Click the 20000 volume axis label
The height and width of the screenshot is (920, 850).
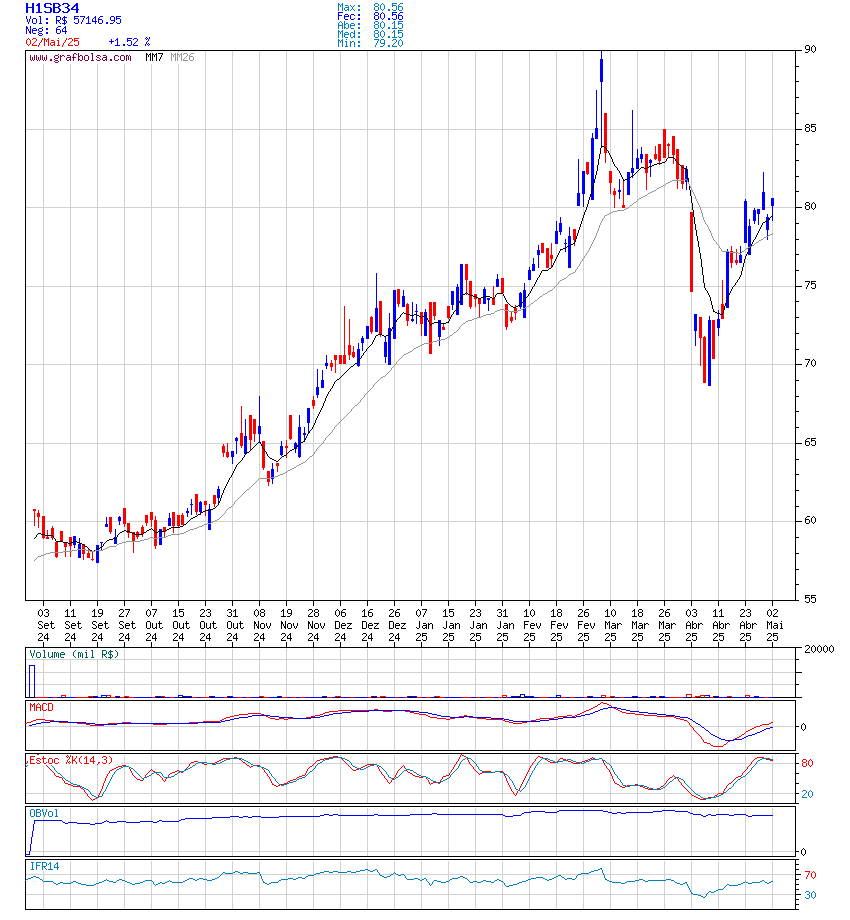tap(819, 650)
